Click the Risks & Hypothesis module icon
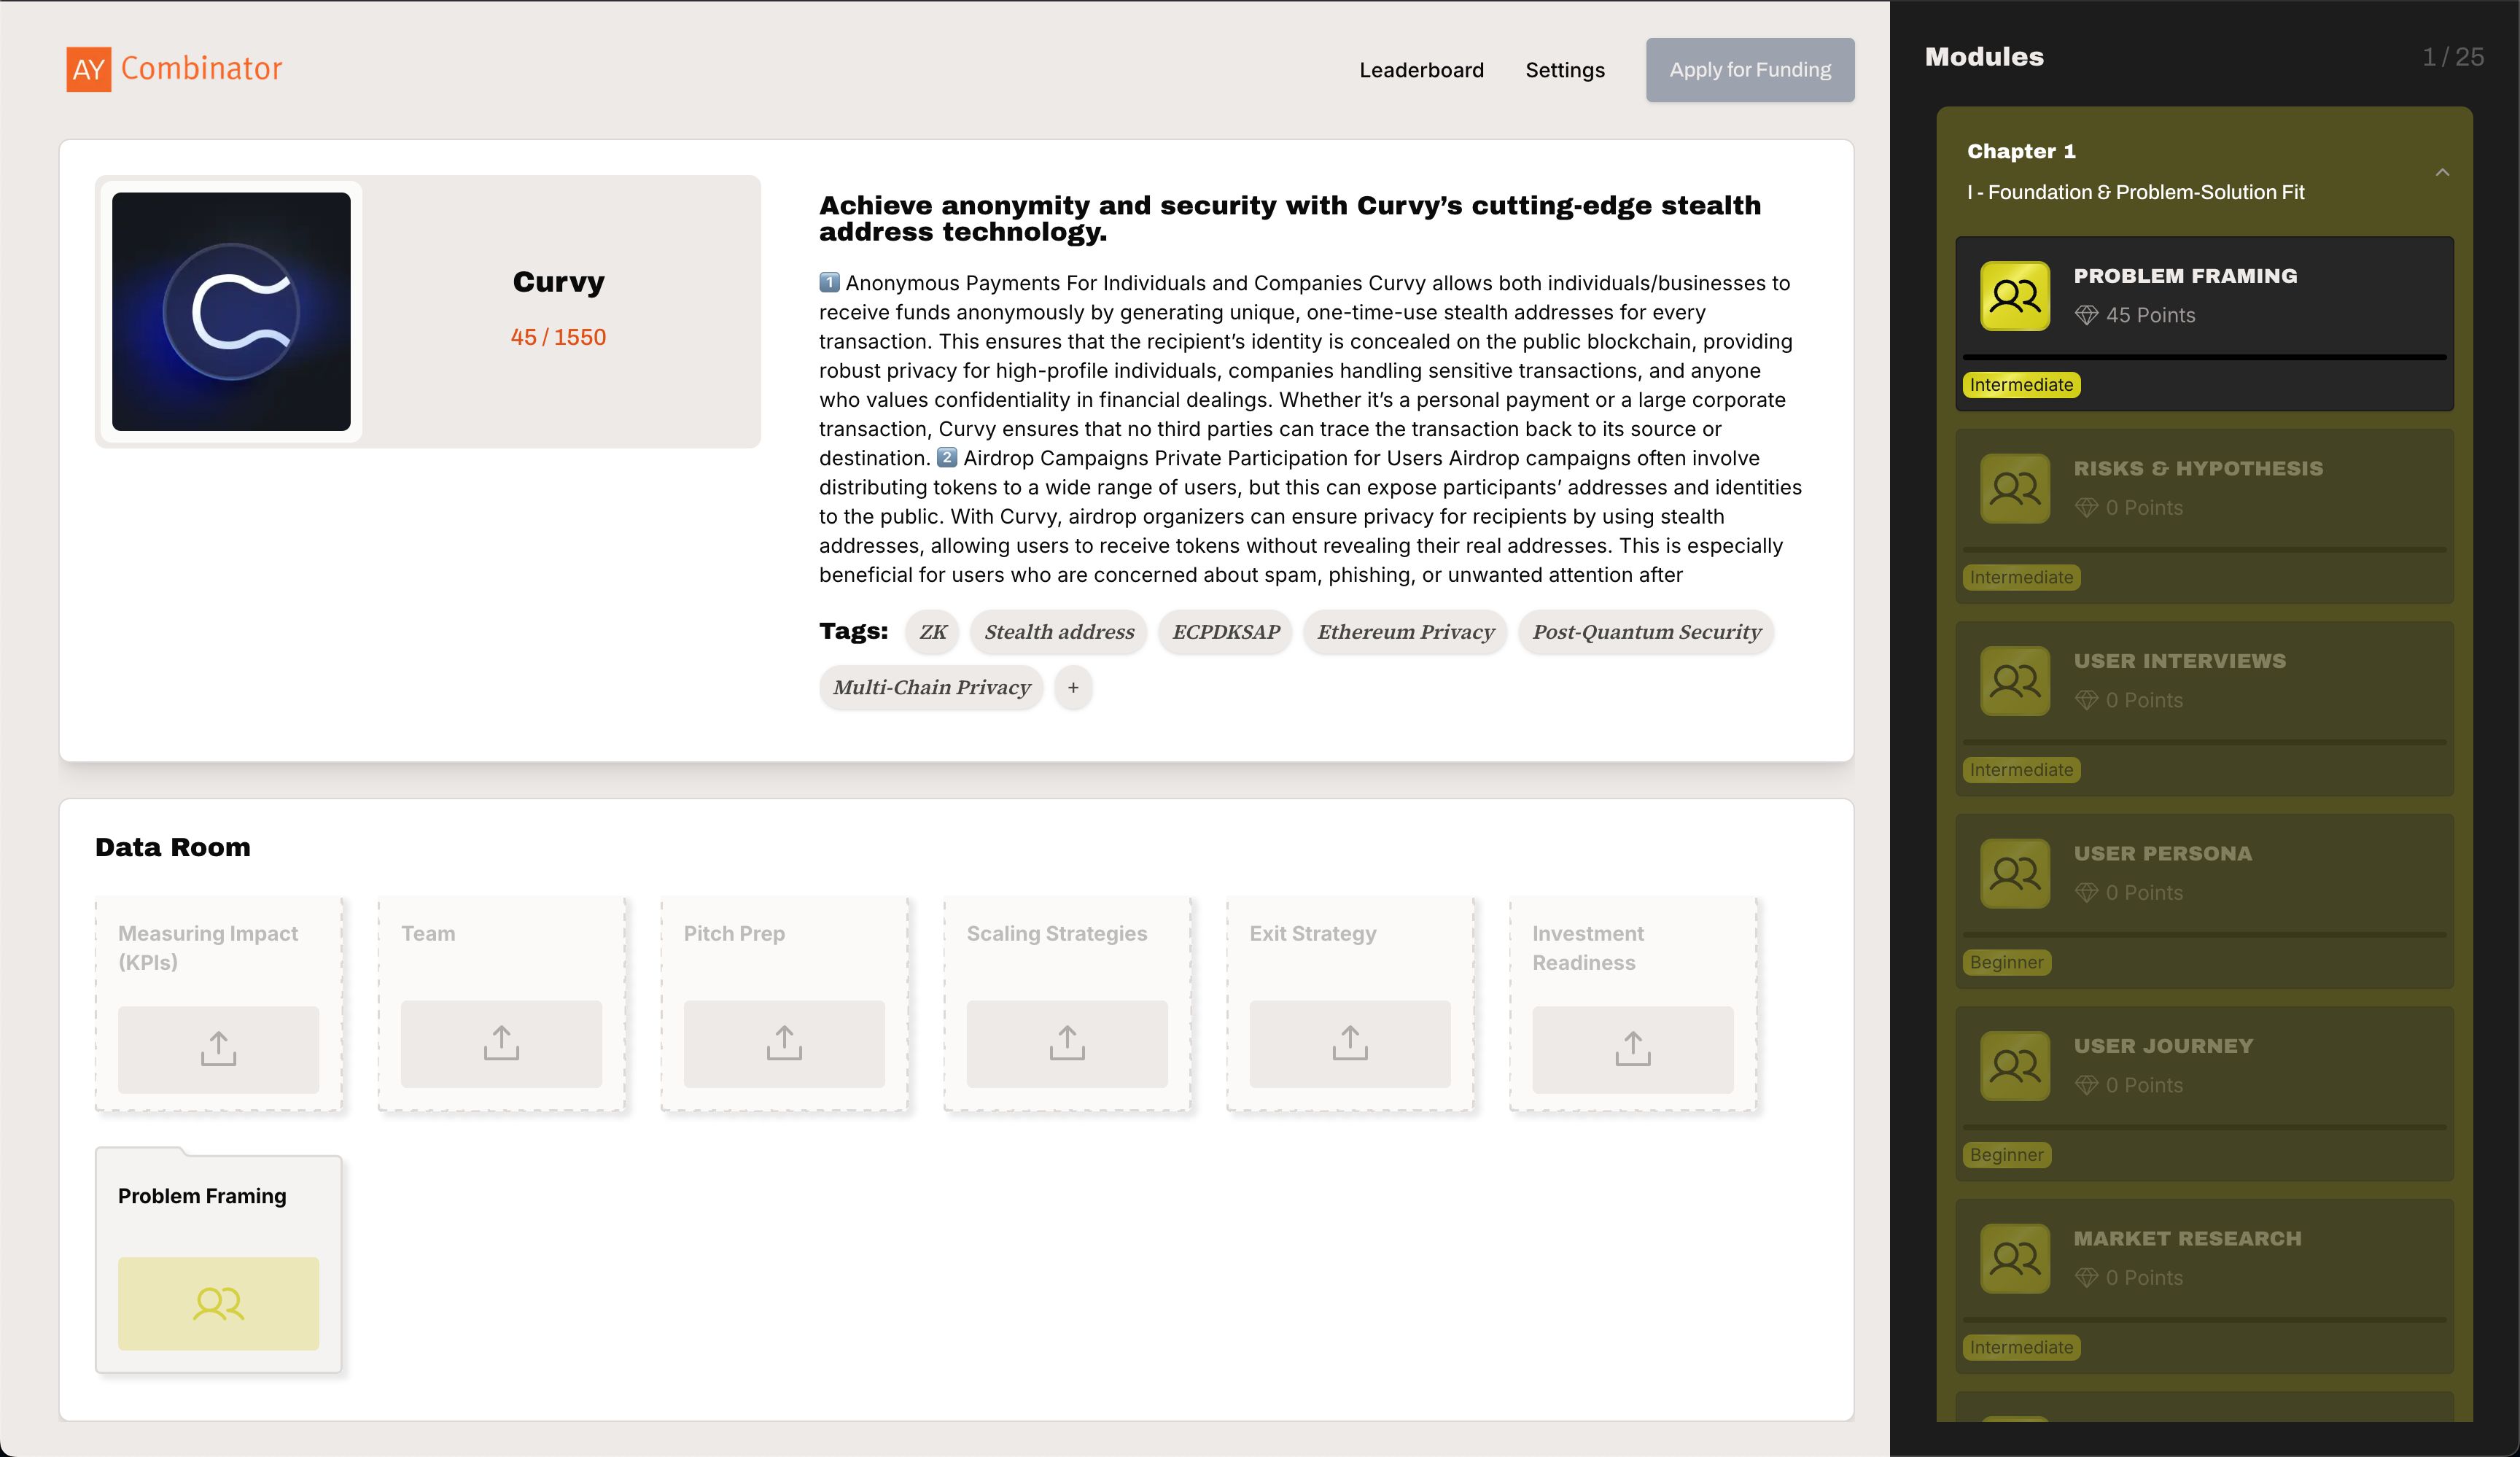2520x1457 pixels. [x=2015, y=488]
